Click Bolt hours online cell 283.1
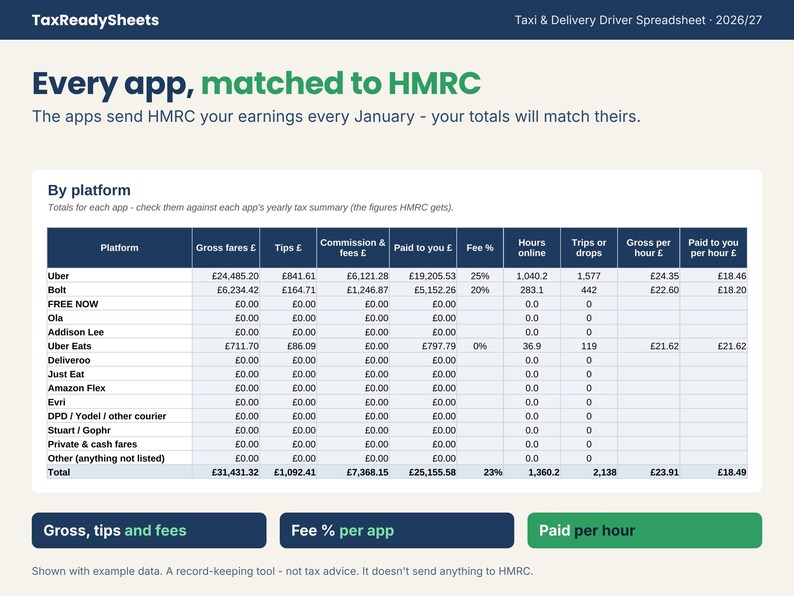The width and height of the screenshot is (794, 596). click(532, 290)
